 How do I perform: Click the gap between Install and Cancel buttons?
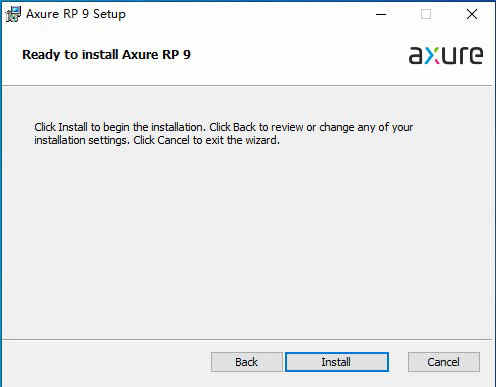[x=398, y=362]
